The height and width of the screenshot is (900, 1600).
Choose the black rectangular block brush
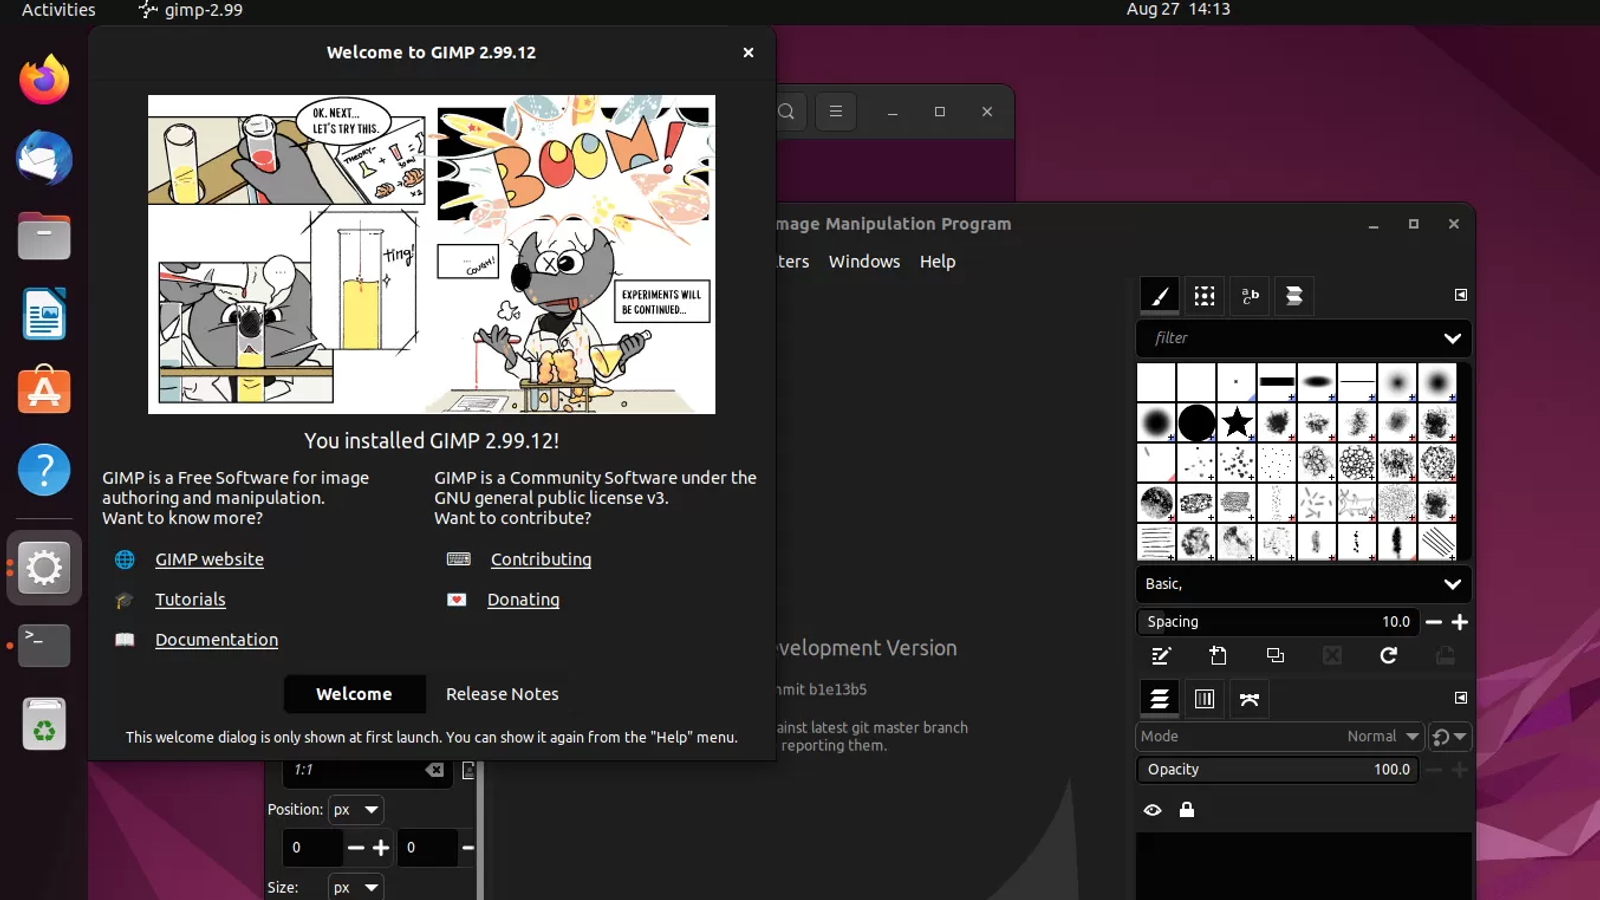1277,382
